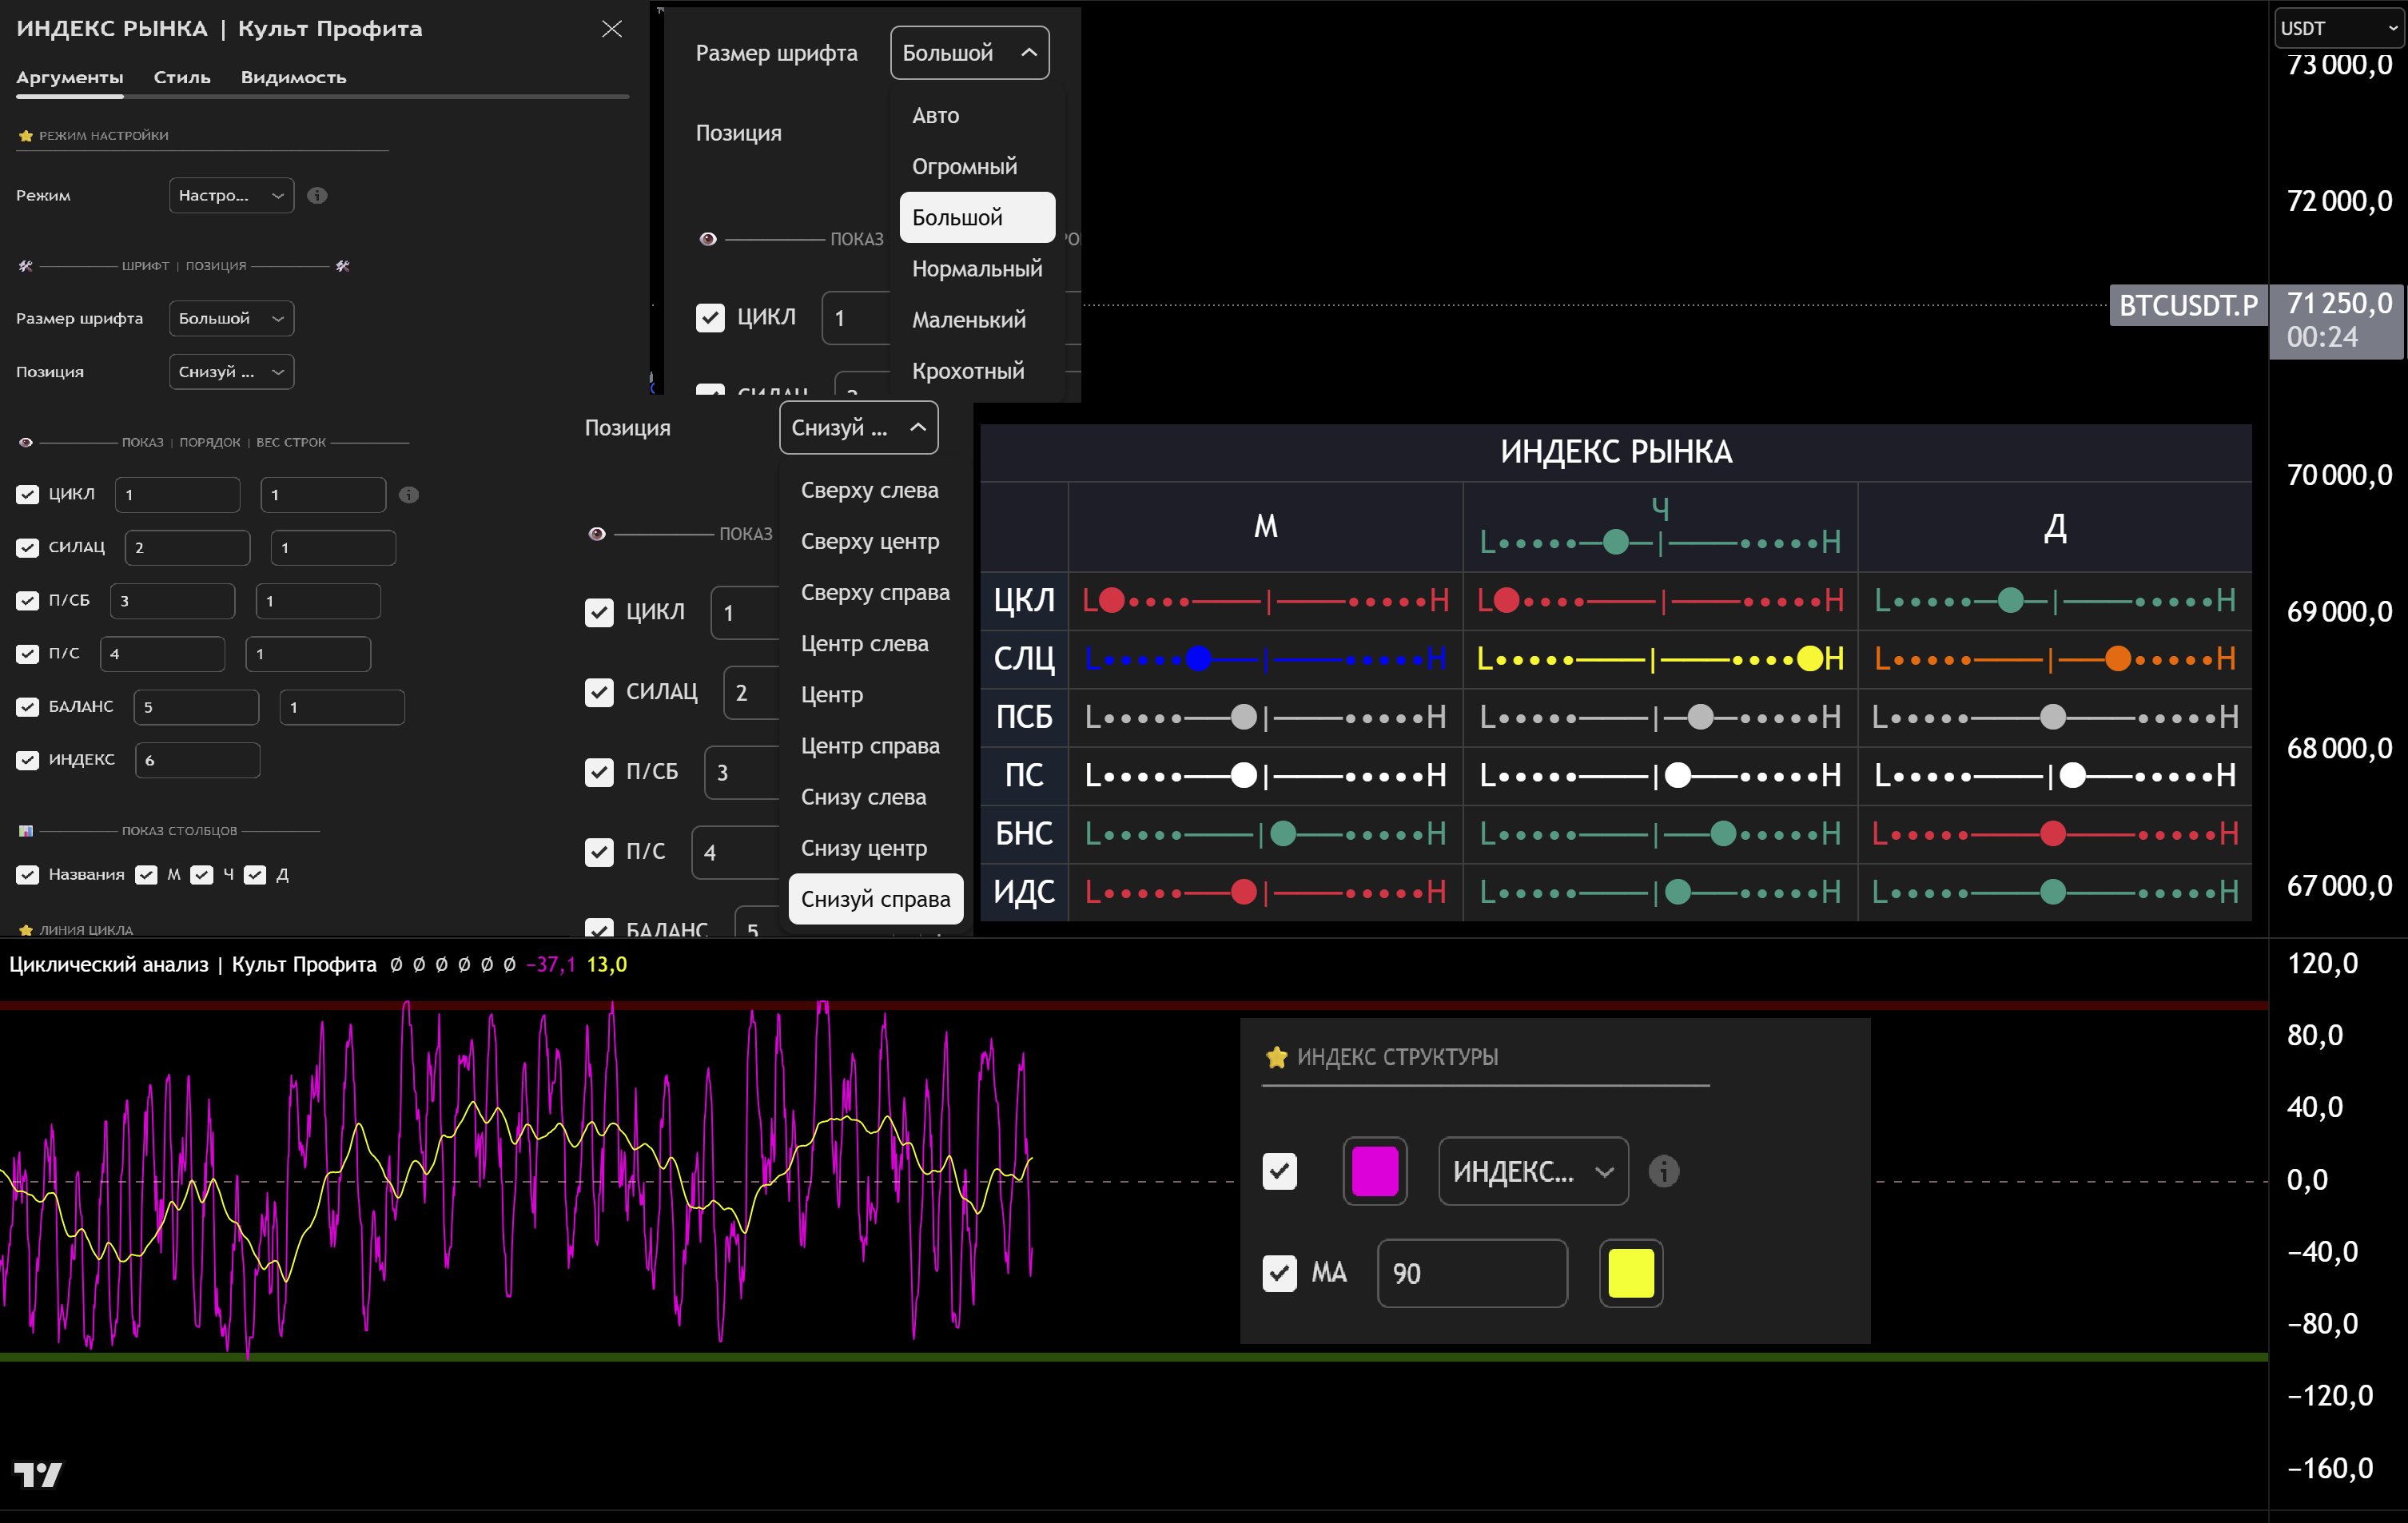Click info icon in ИНДЕКС СТРУКТУРЫ panel

point(1663,1170)
